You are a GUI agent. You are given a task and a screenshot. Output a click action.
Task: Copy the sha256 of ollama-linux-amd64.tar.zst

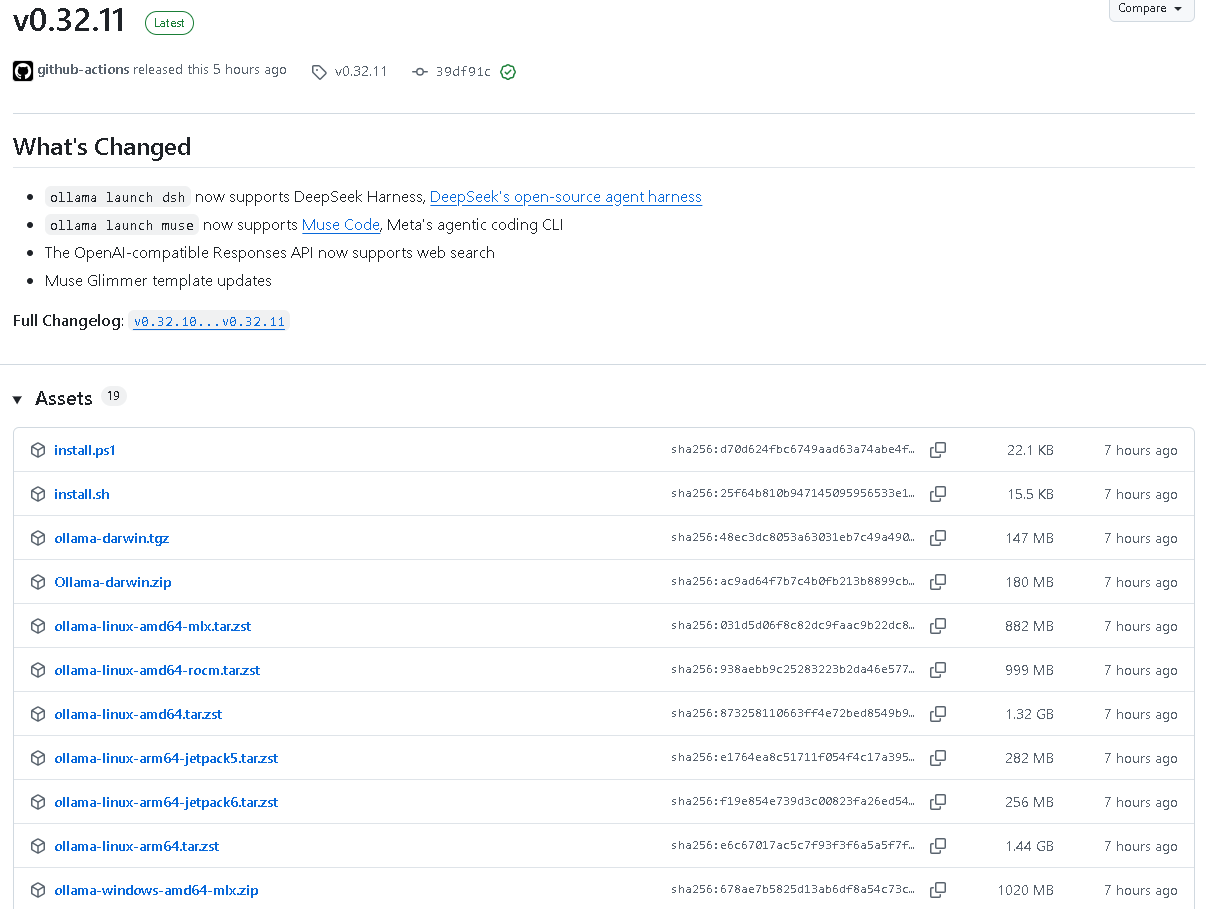938,714
